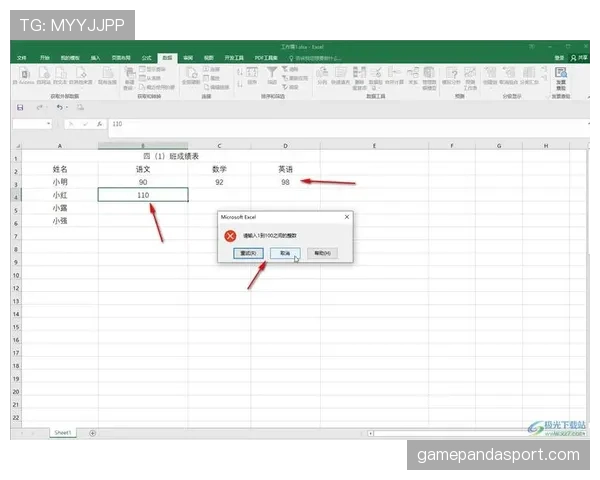
Task: Switch to the 页面布局 Page Layout tab
Action: (x=121, y=58)
